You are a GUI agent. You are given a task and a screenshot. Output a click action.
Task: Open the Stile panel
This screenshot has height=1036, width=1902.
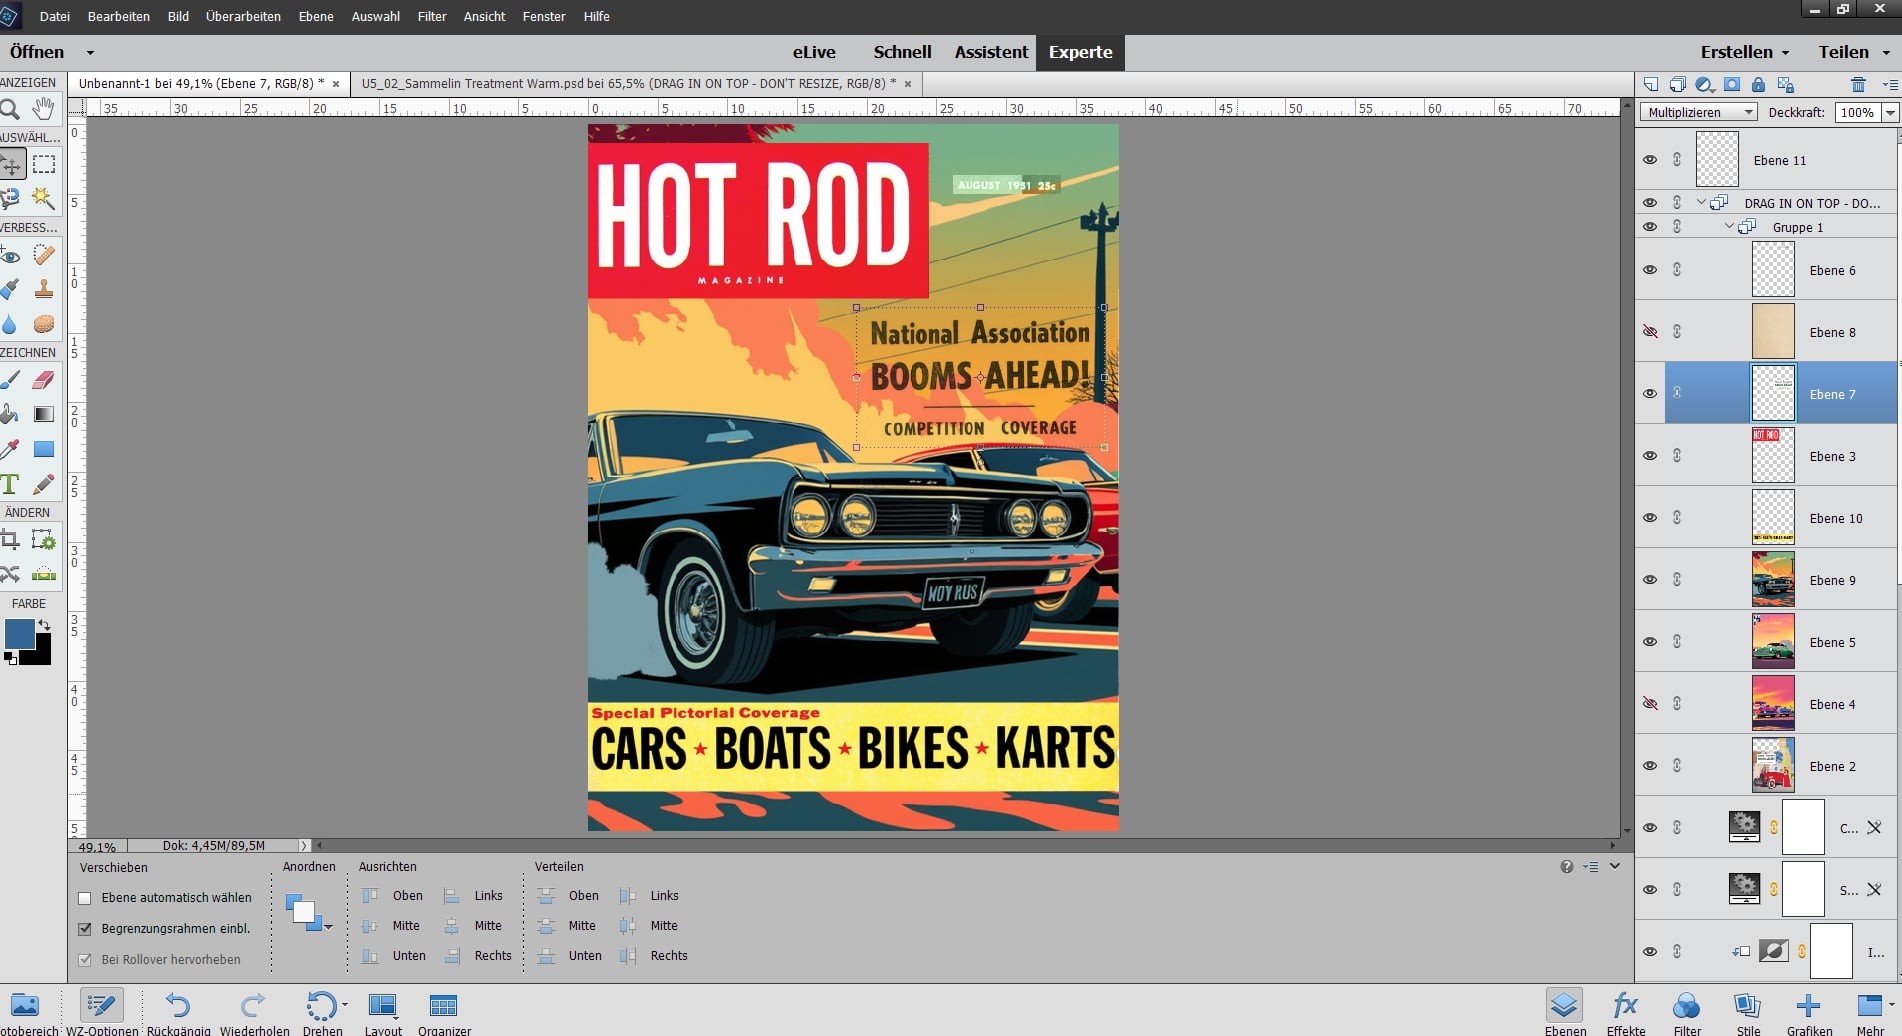[1748, 1012]
